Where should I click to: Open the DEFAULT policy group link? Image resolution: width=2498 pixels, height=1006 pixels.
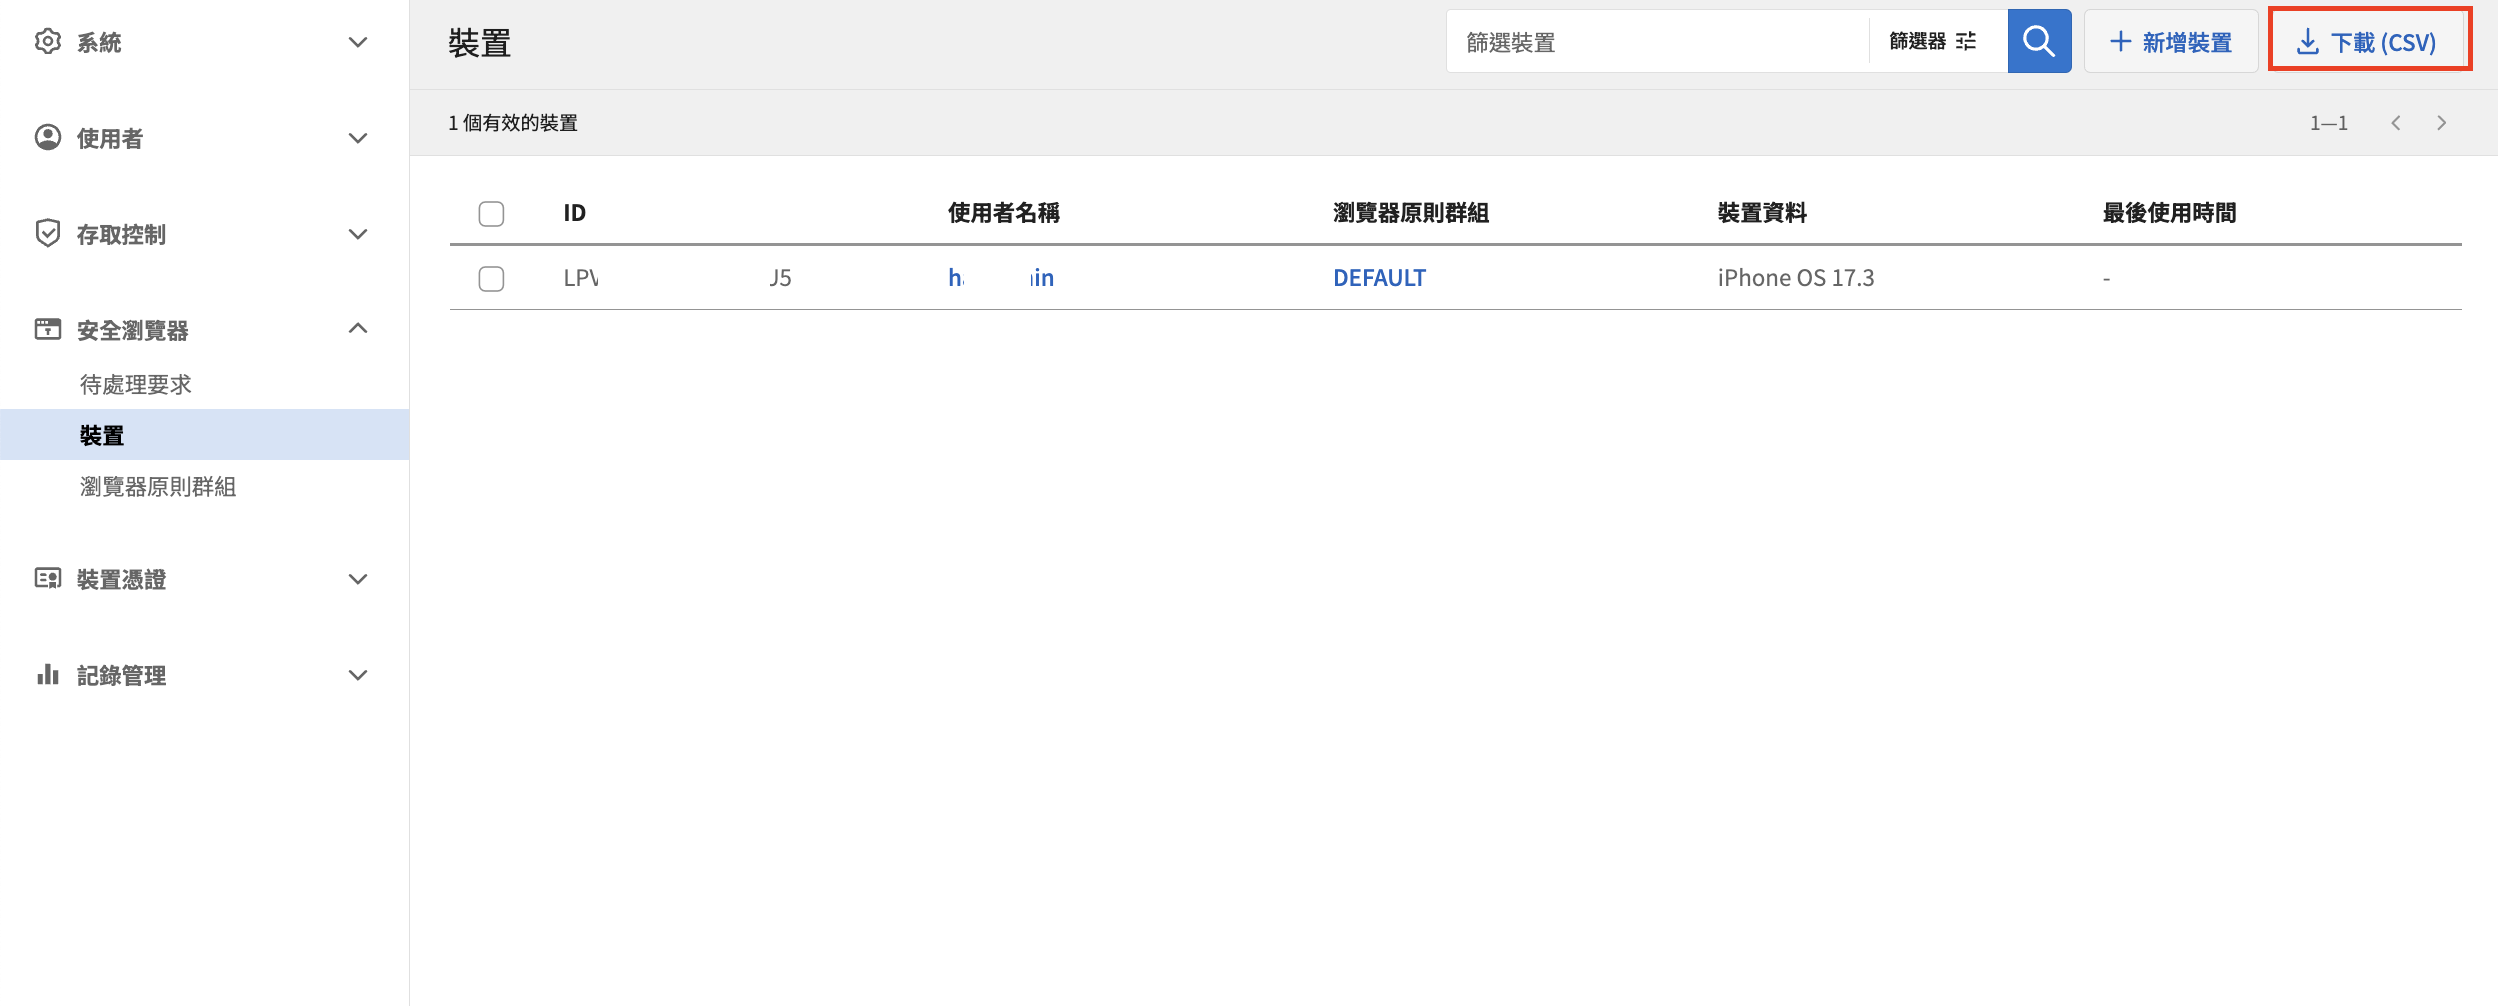click(1379, 278)
